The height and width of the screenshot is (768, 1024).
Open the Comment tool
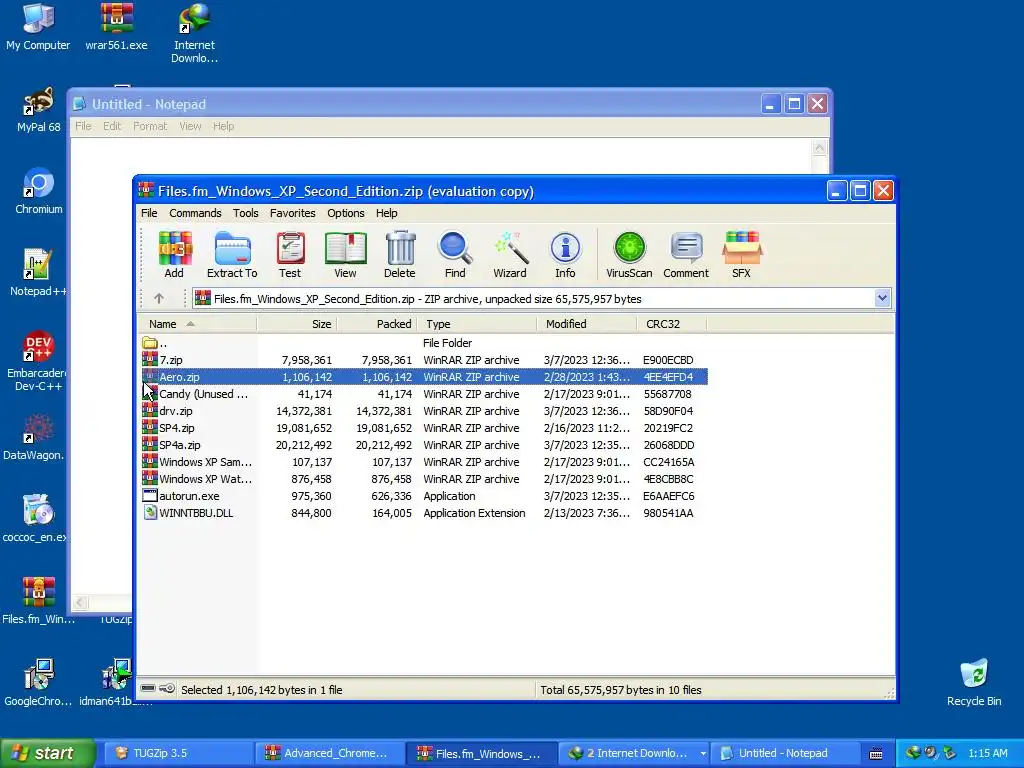click(686, 255)
